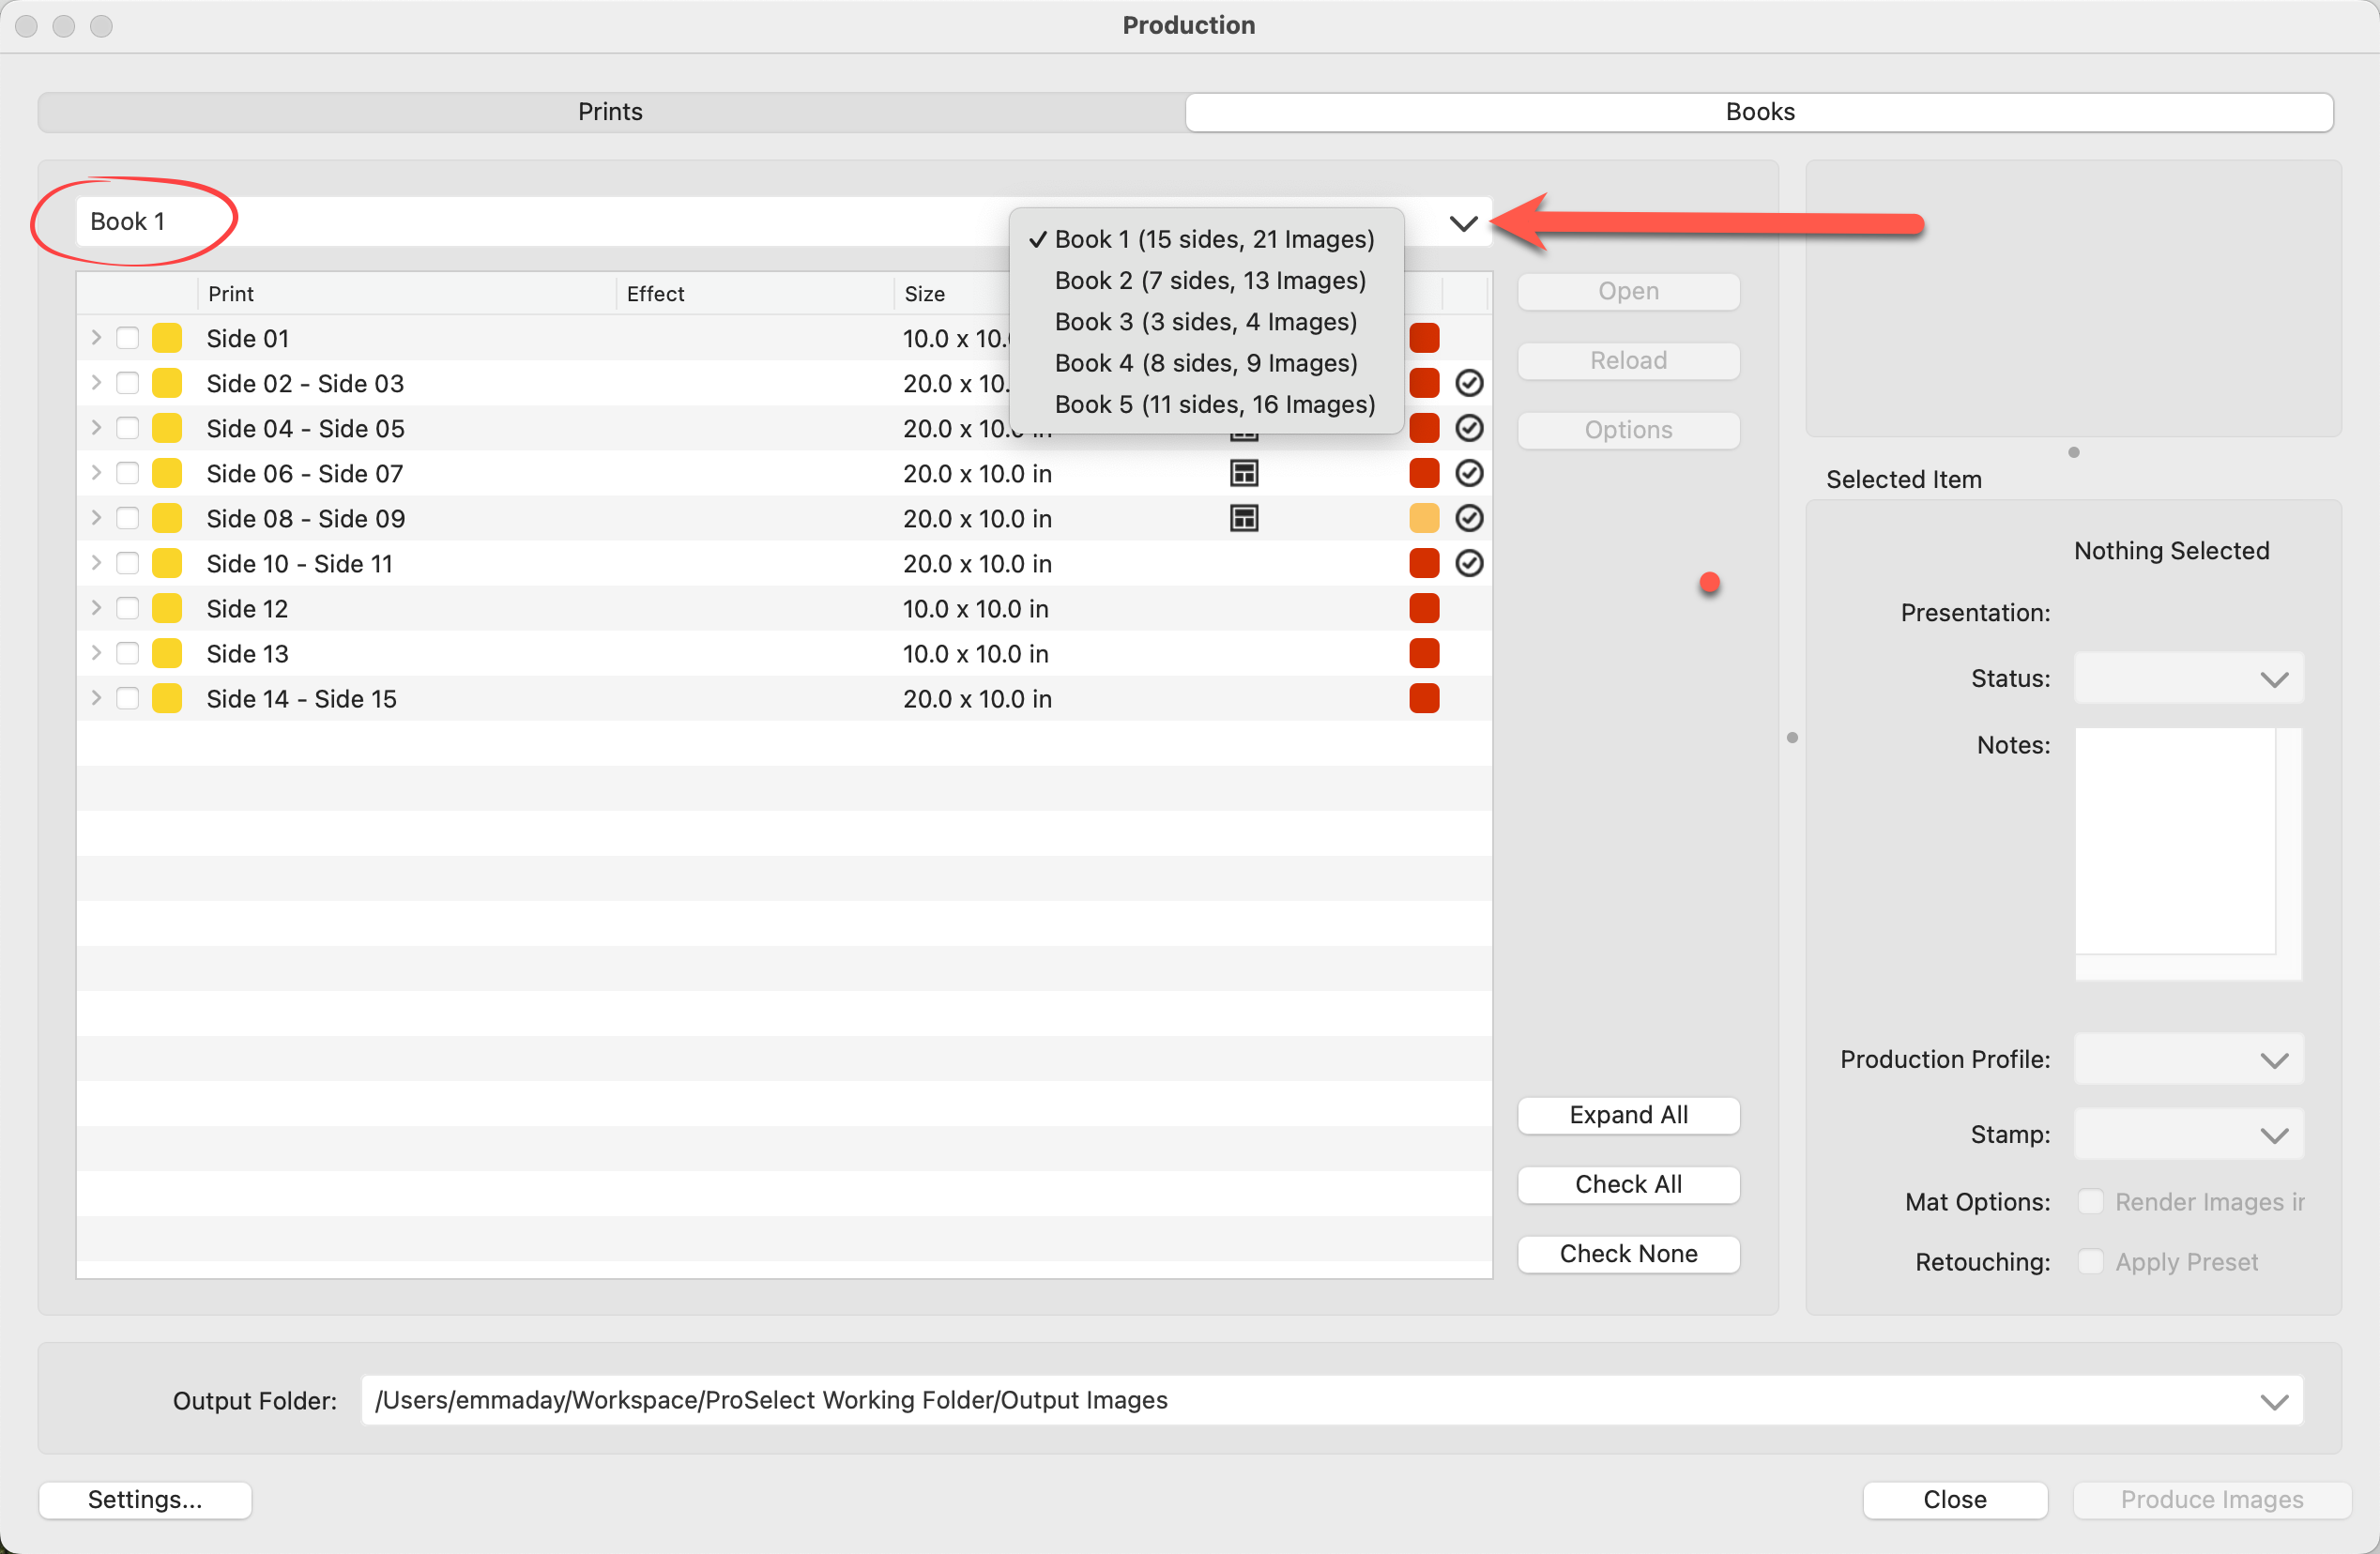This screenshot has height=1554, width=2380.
Task: Click inside the Notes text area
Action: coord(2175,842)
